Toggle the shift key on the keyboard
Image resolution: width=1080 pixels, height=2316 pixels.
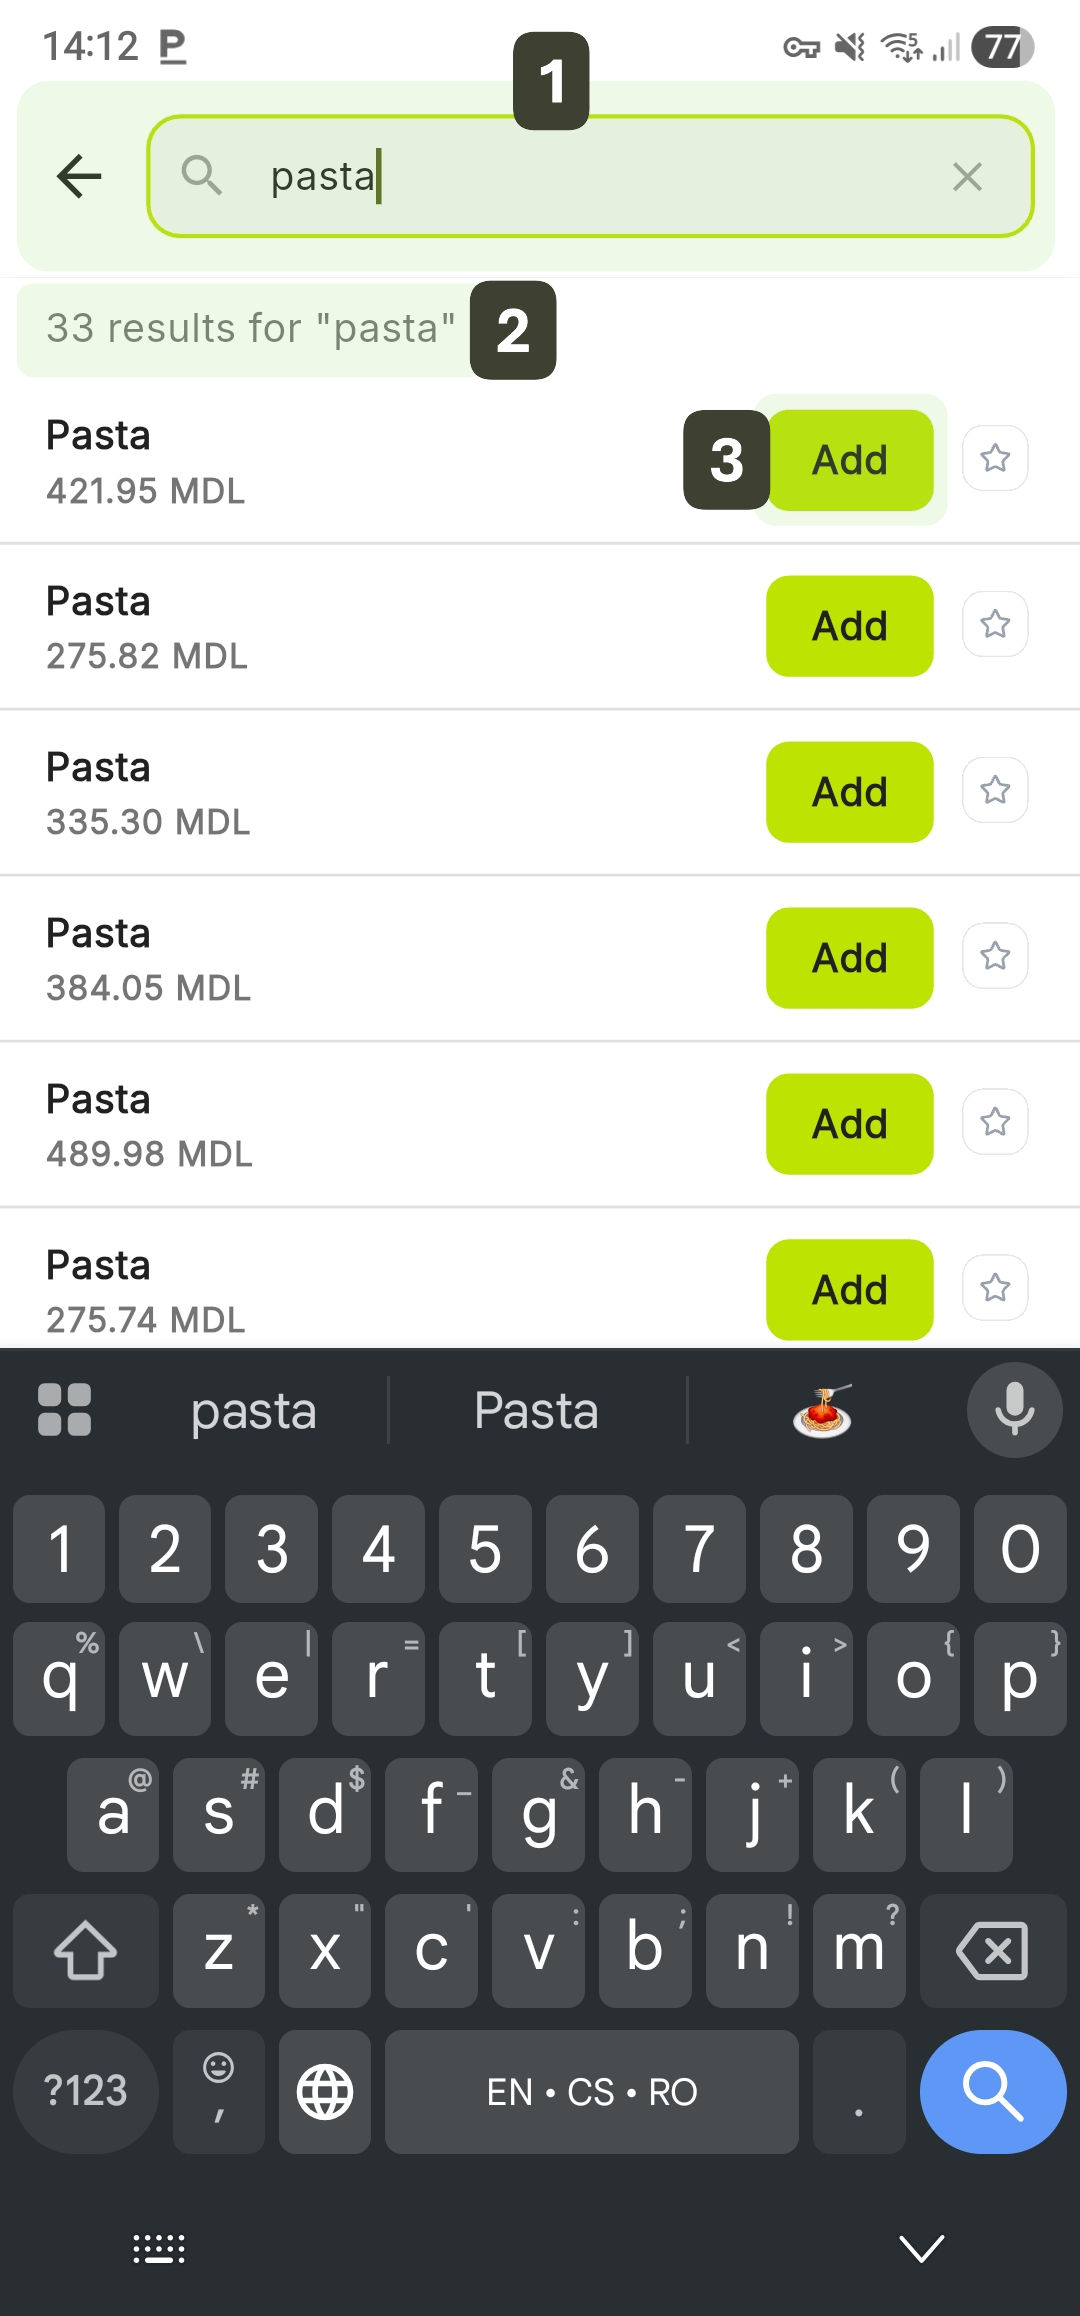pos(86,1950)
